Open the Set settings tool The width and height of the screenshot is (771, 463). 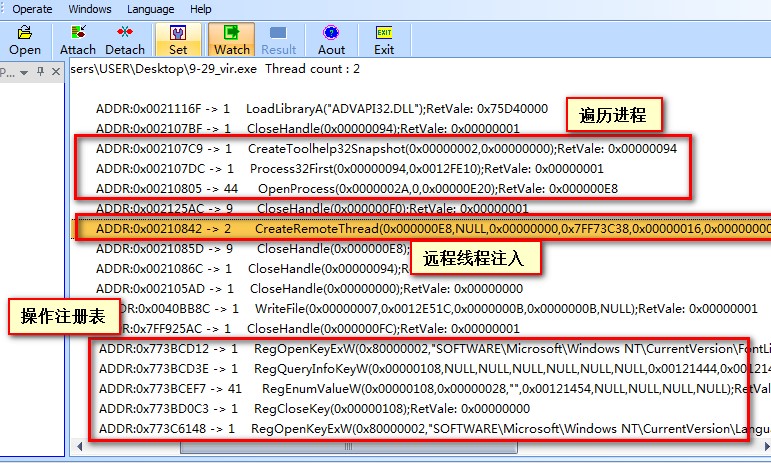pos(178,40)
